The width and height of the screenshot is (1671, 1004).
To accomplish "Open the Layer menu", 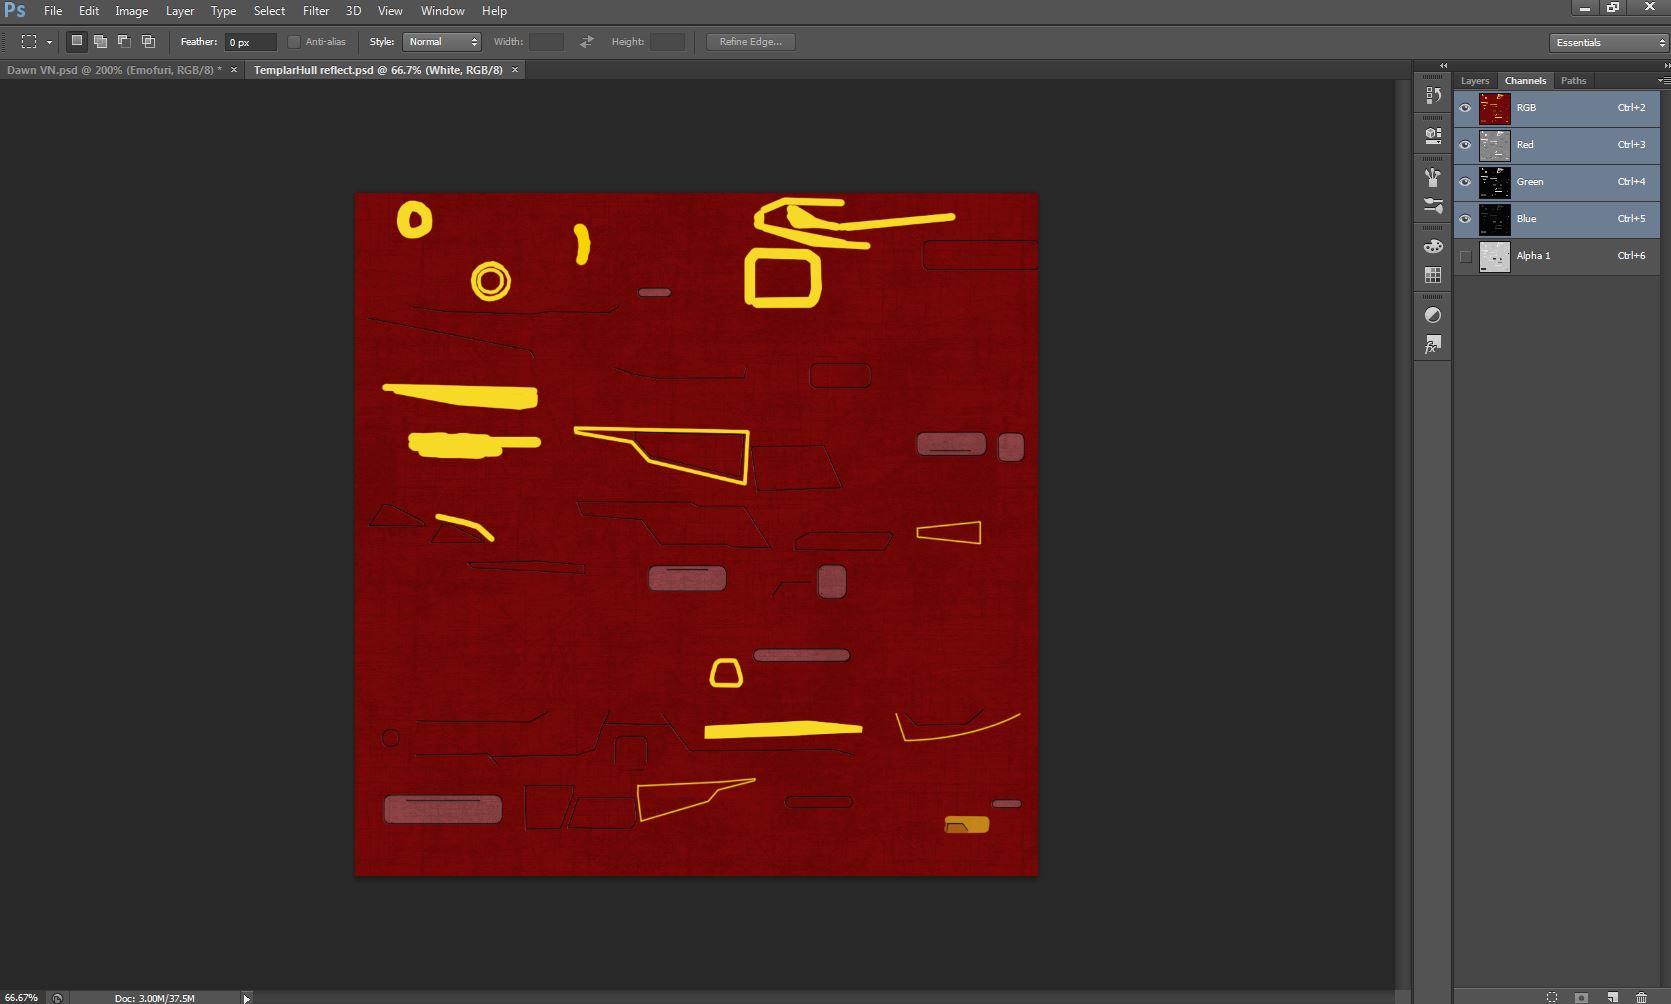I will 180,11.
